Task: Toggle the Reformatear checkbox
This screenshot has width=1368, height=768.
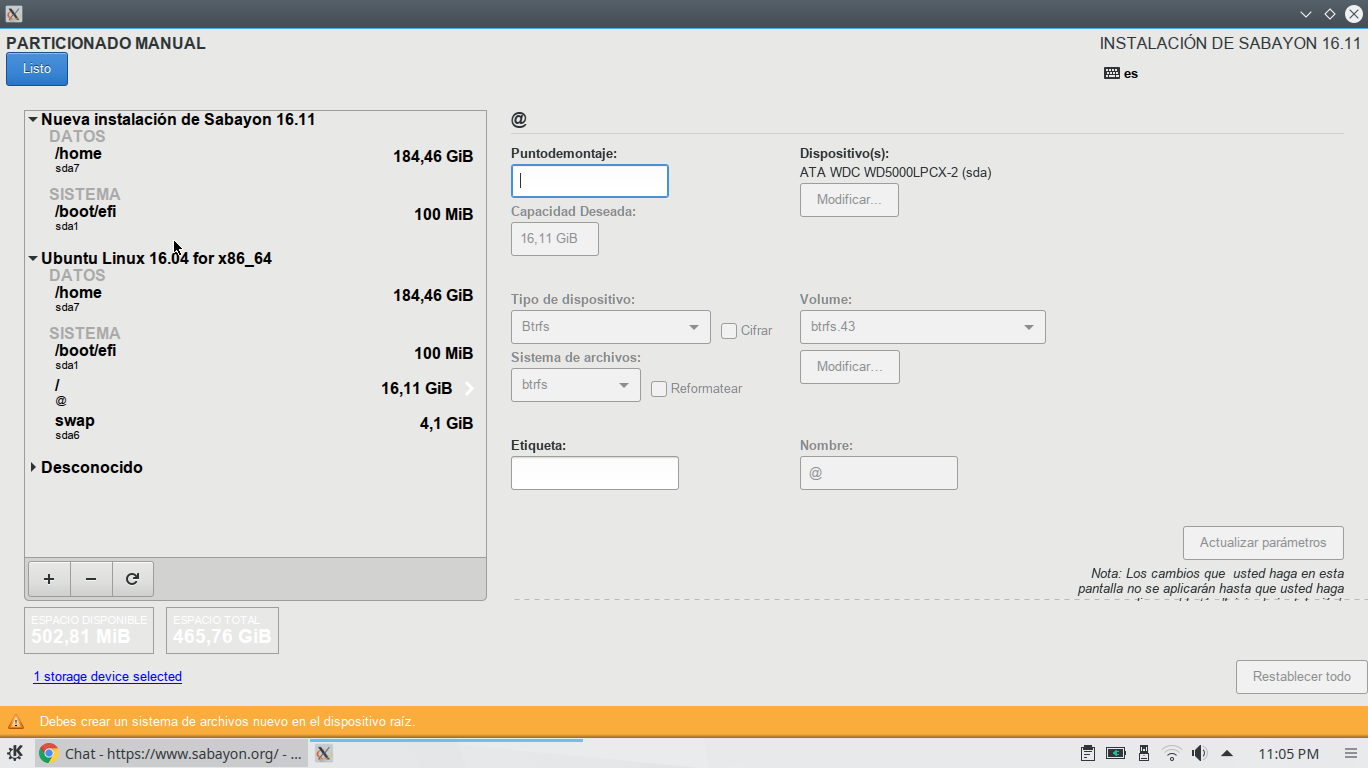Action: click(659, 389)
